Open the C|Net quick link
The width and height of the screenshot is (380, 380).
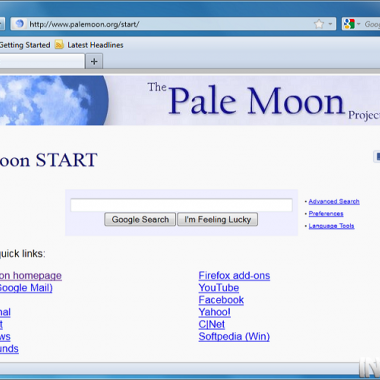coord(212,324)
